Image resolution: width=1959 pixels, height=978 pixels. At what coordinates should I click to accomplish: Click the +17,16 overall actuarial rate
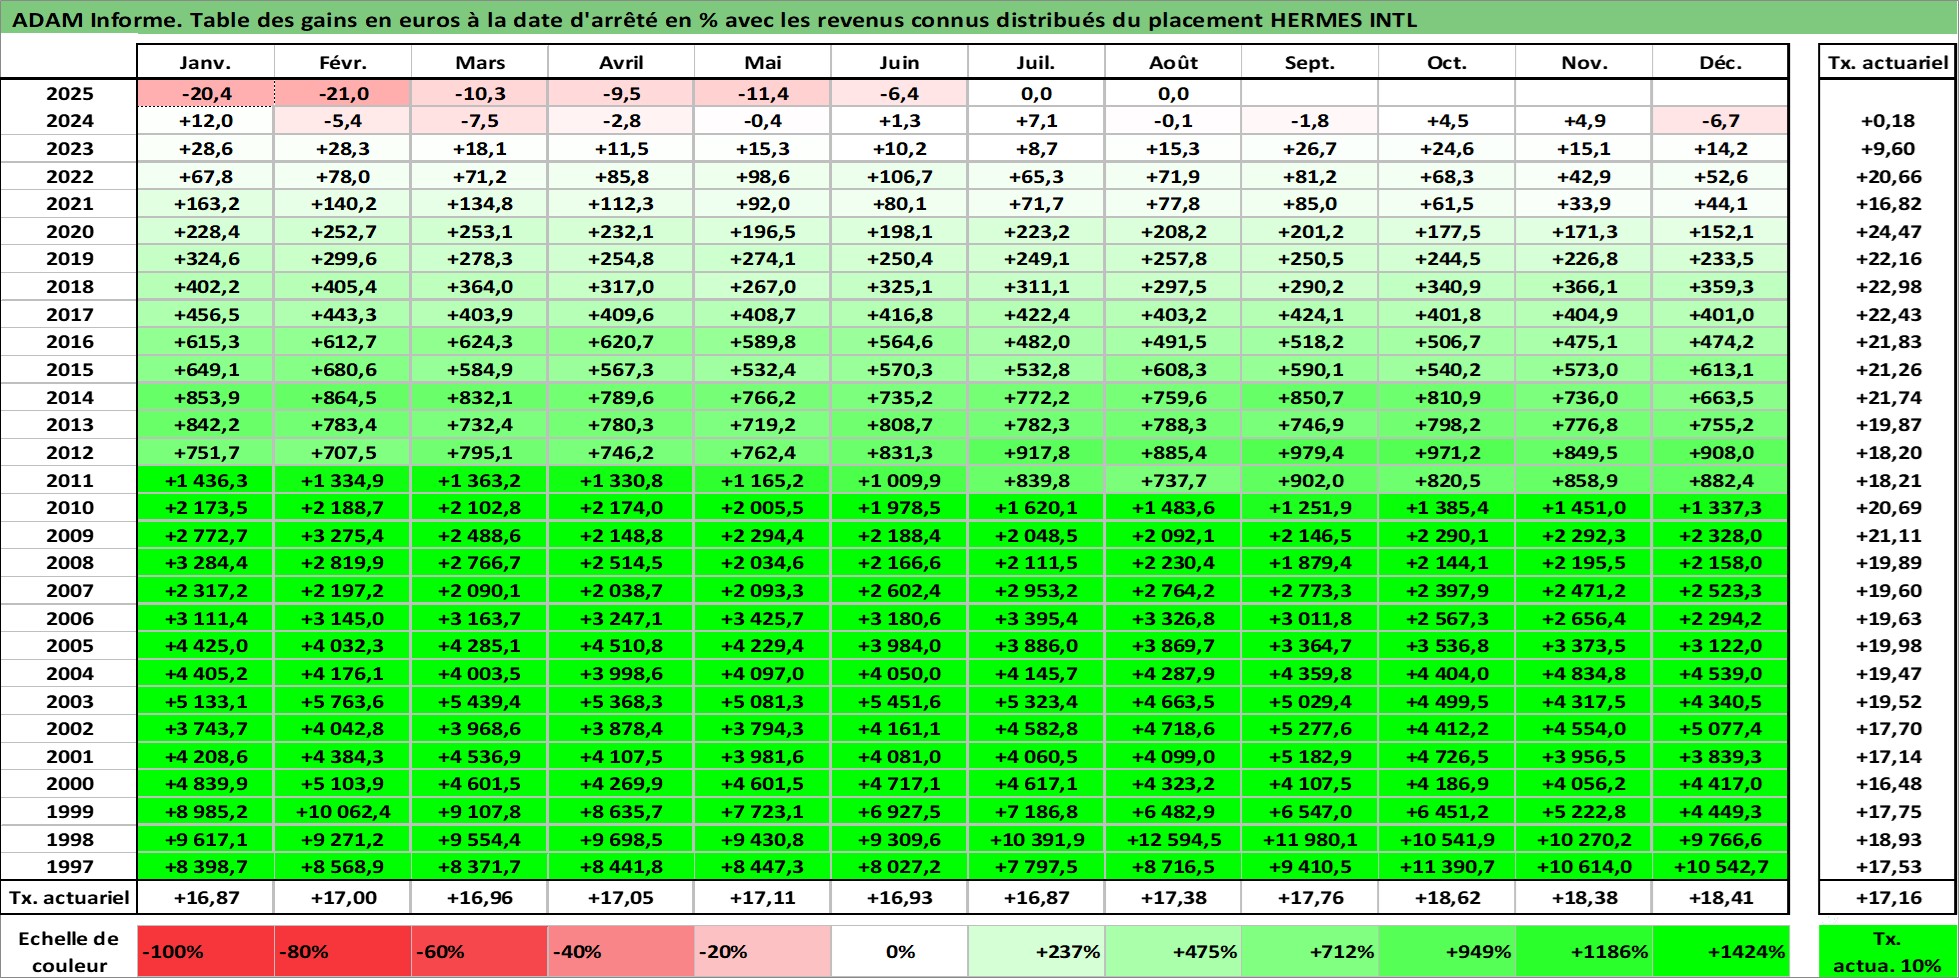(x=1888, y=897)
